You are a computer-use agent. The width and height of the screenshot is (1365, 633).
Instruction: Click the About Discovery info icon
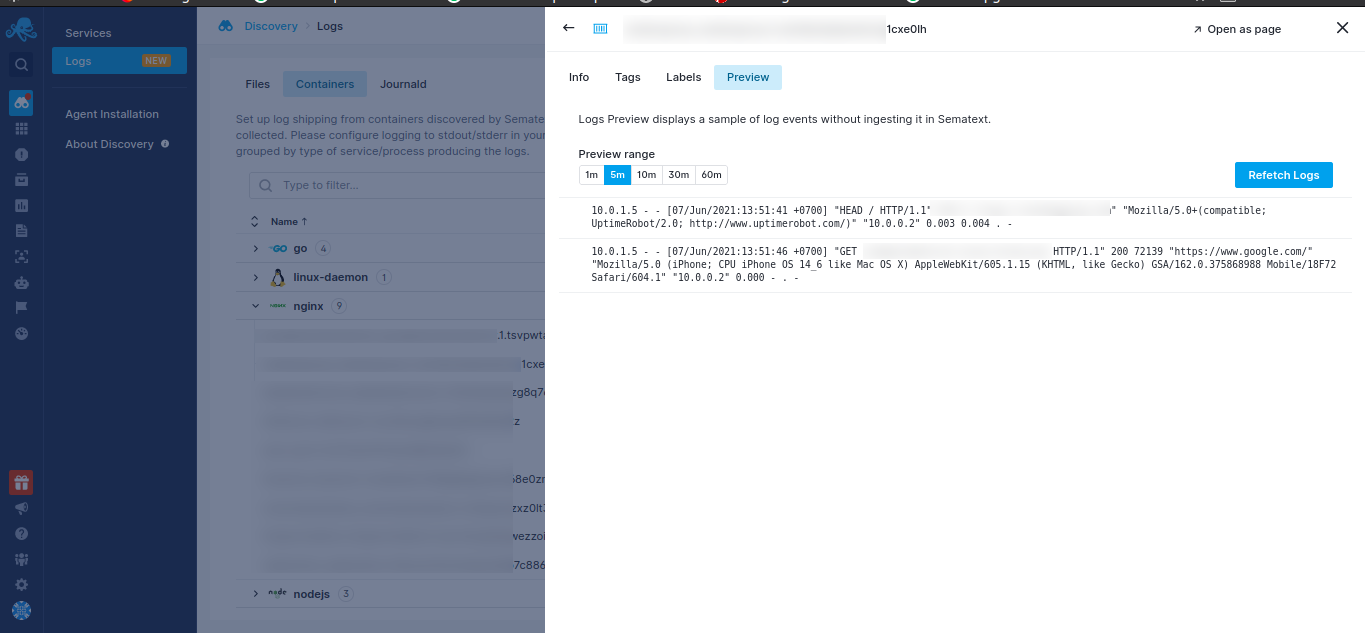tap(165, 144)
